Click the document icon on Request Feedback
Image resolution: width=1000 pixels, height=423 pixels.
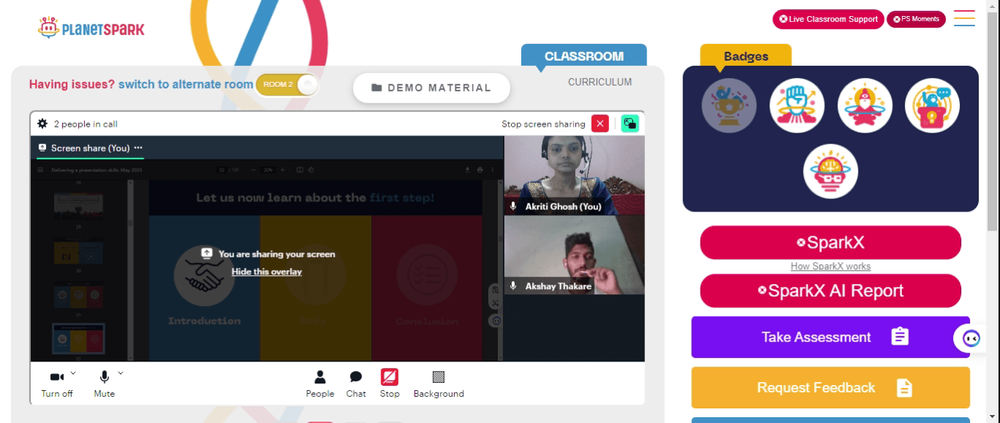coord(904,387)
